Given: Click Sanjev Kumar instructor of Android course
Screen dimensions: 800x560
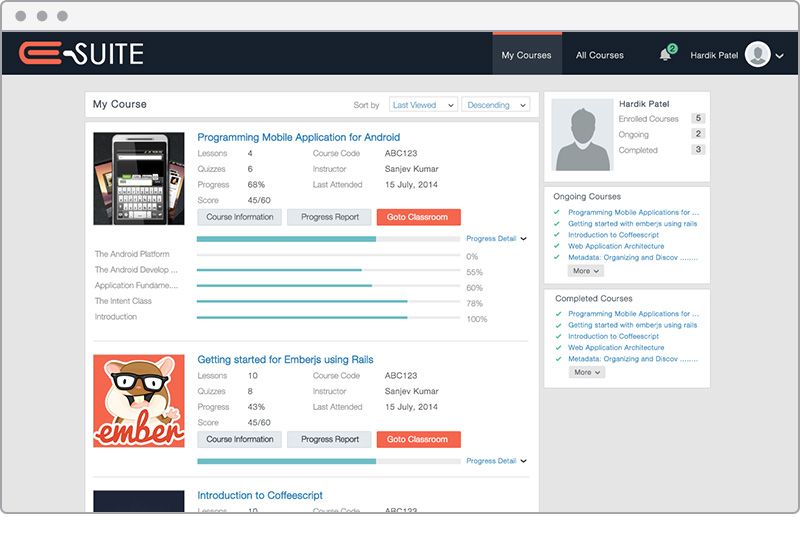Looking at the screenshot, I should click(411, 169).
